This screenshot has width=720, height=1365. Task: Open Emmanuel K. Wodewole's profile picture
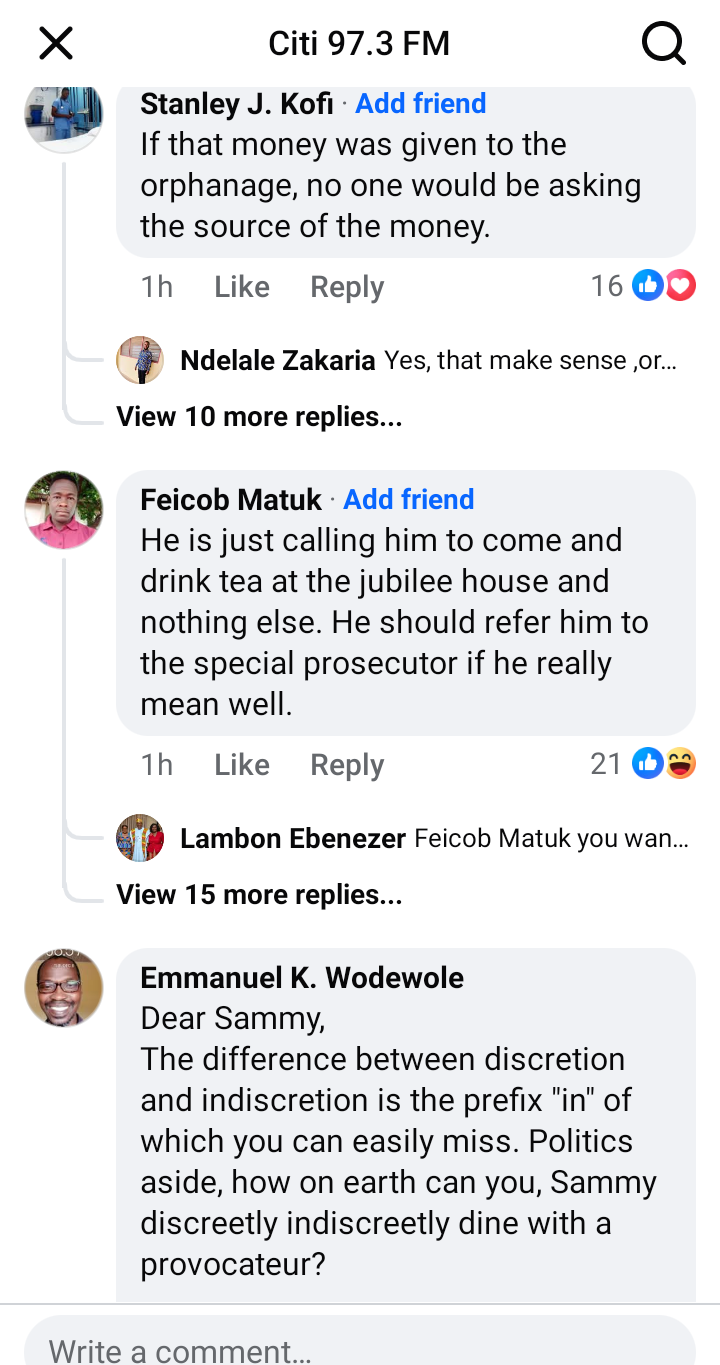pyautogui.click(x=63, y=988)
